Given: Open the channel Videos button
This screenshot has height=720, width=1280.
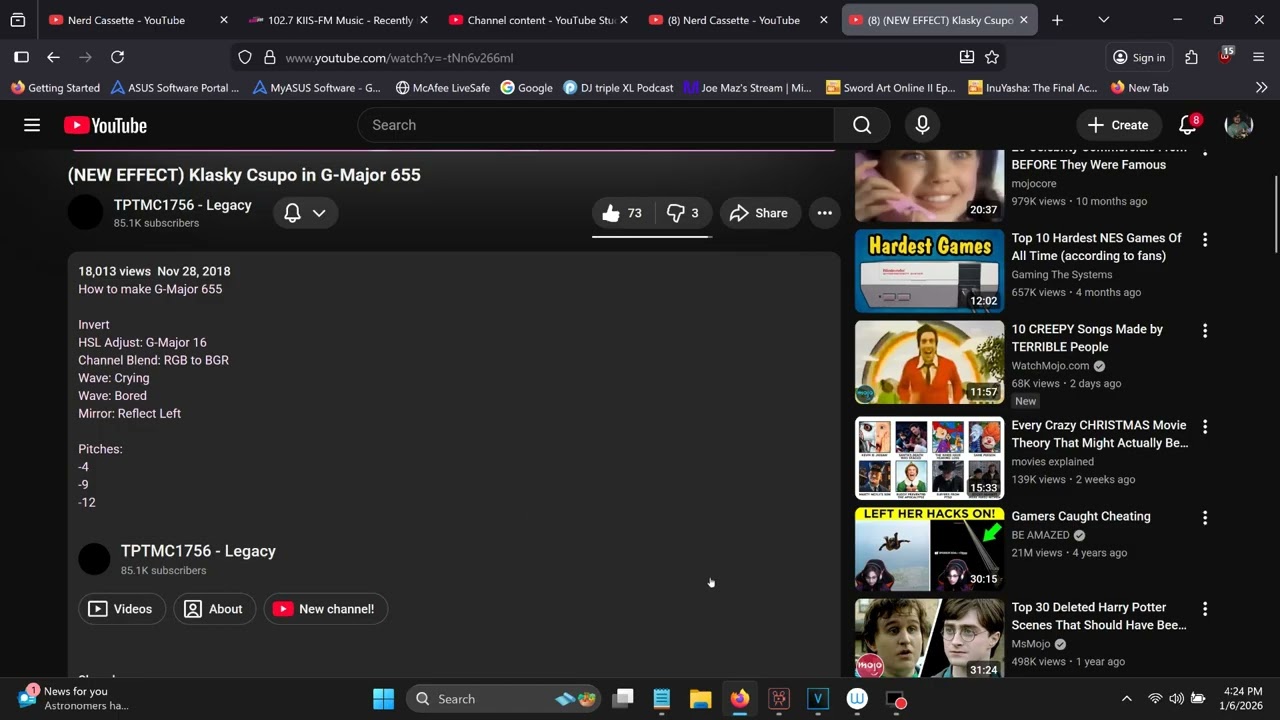Looking at the screenshot, I should tap(121, 609).
